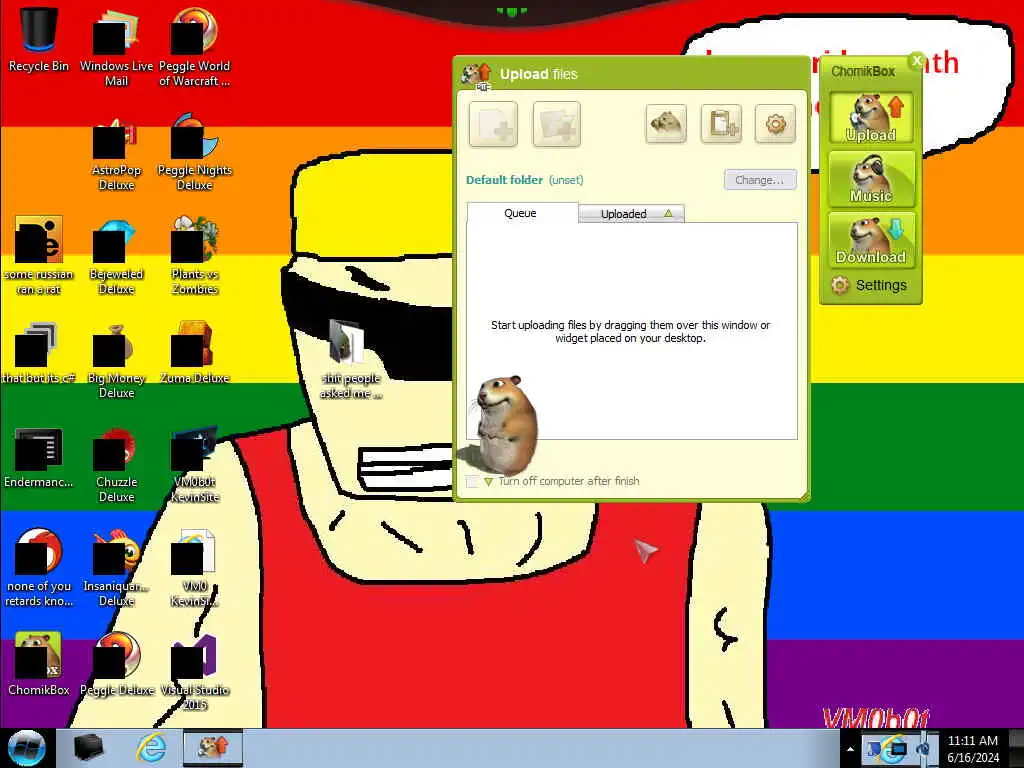Click Change… for the default folder
Viewport: 1024px width, 768px height.
(x=760, y=180)
